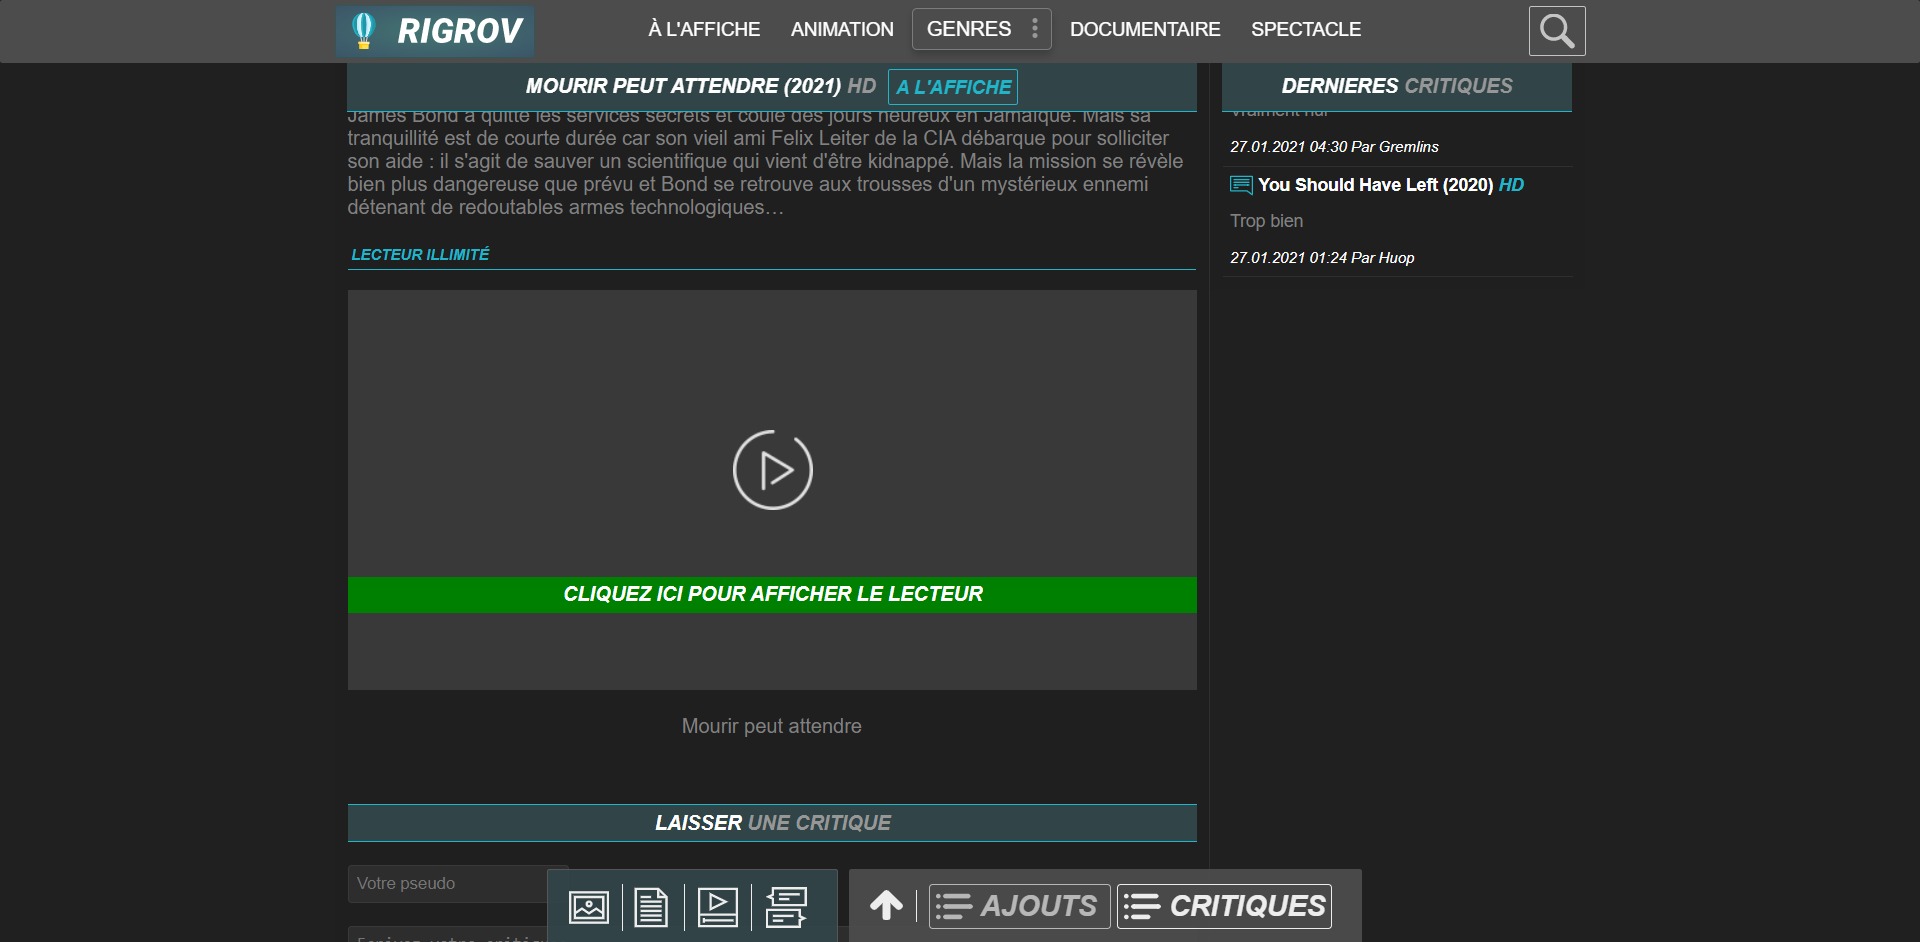
Task: Toggle the AJOUTS list button
Action: [x=1019, y=906]
